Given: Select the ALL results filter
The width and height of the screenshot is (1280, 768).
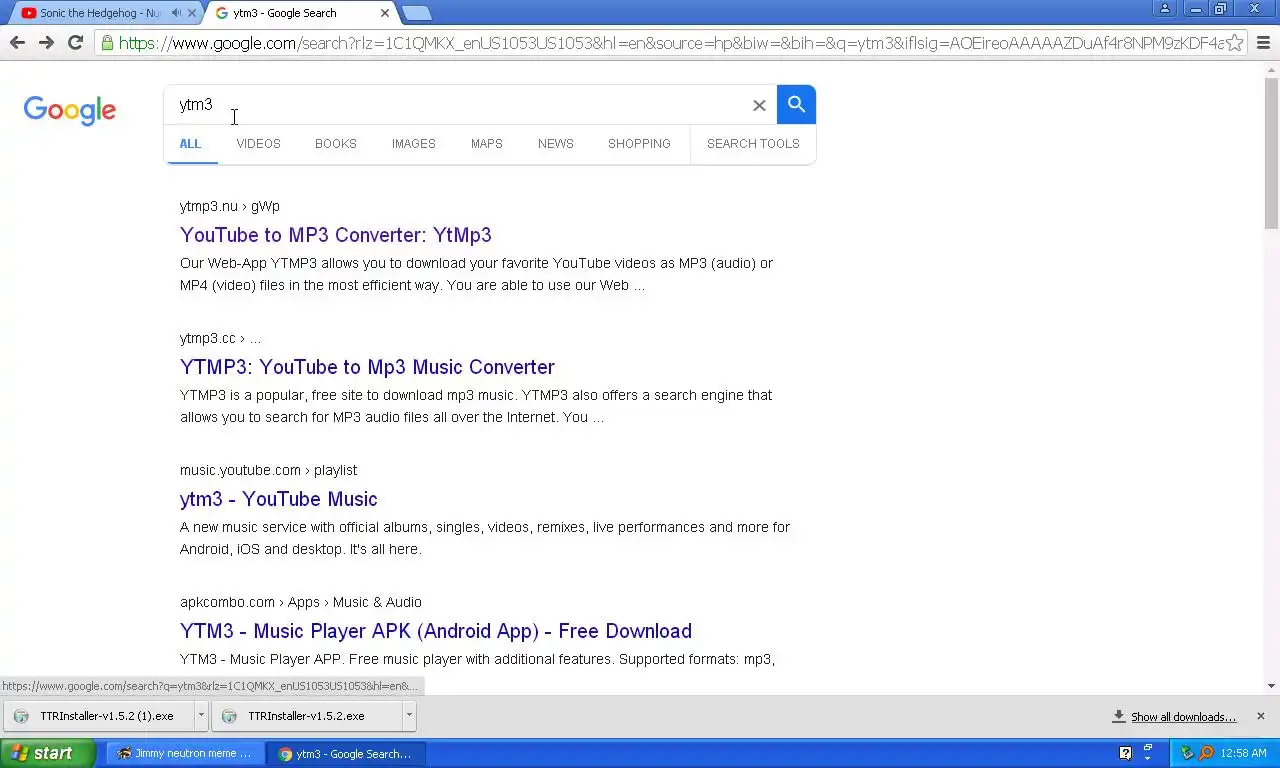Looking at the screenshot, I should (190, 143).
